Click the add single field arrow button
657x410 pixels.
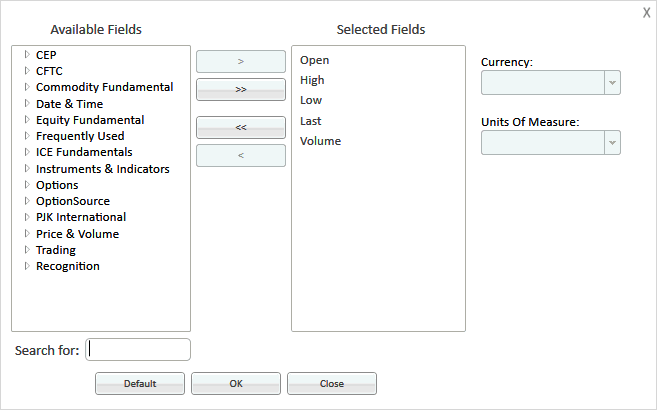[x=241, y=62]
